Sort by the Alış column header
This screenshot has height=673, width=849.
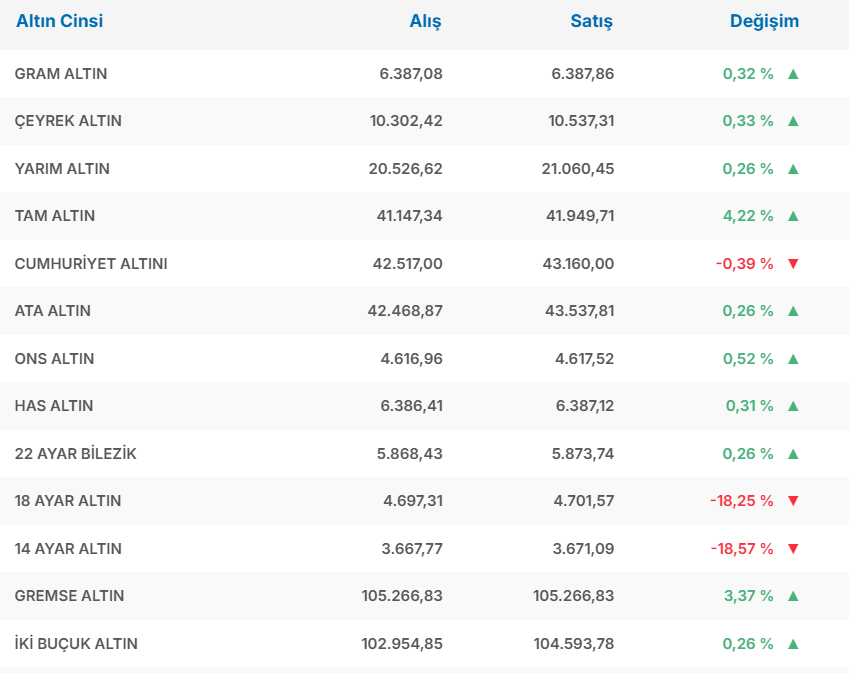425,21
